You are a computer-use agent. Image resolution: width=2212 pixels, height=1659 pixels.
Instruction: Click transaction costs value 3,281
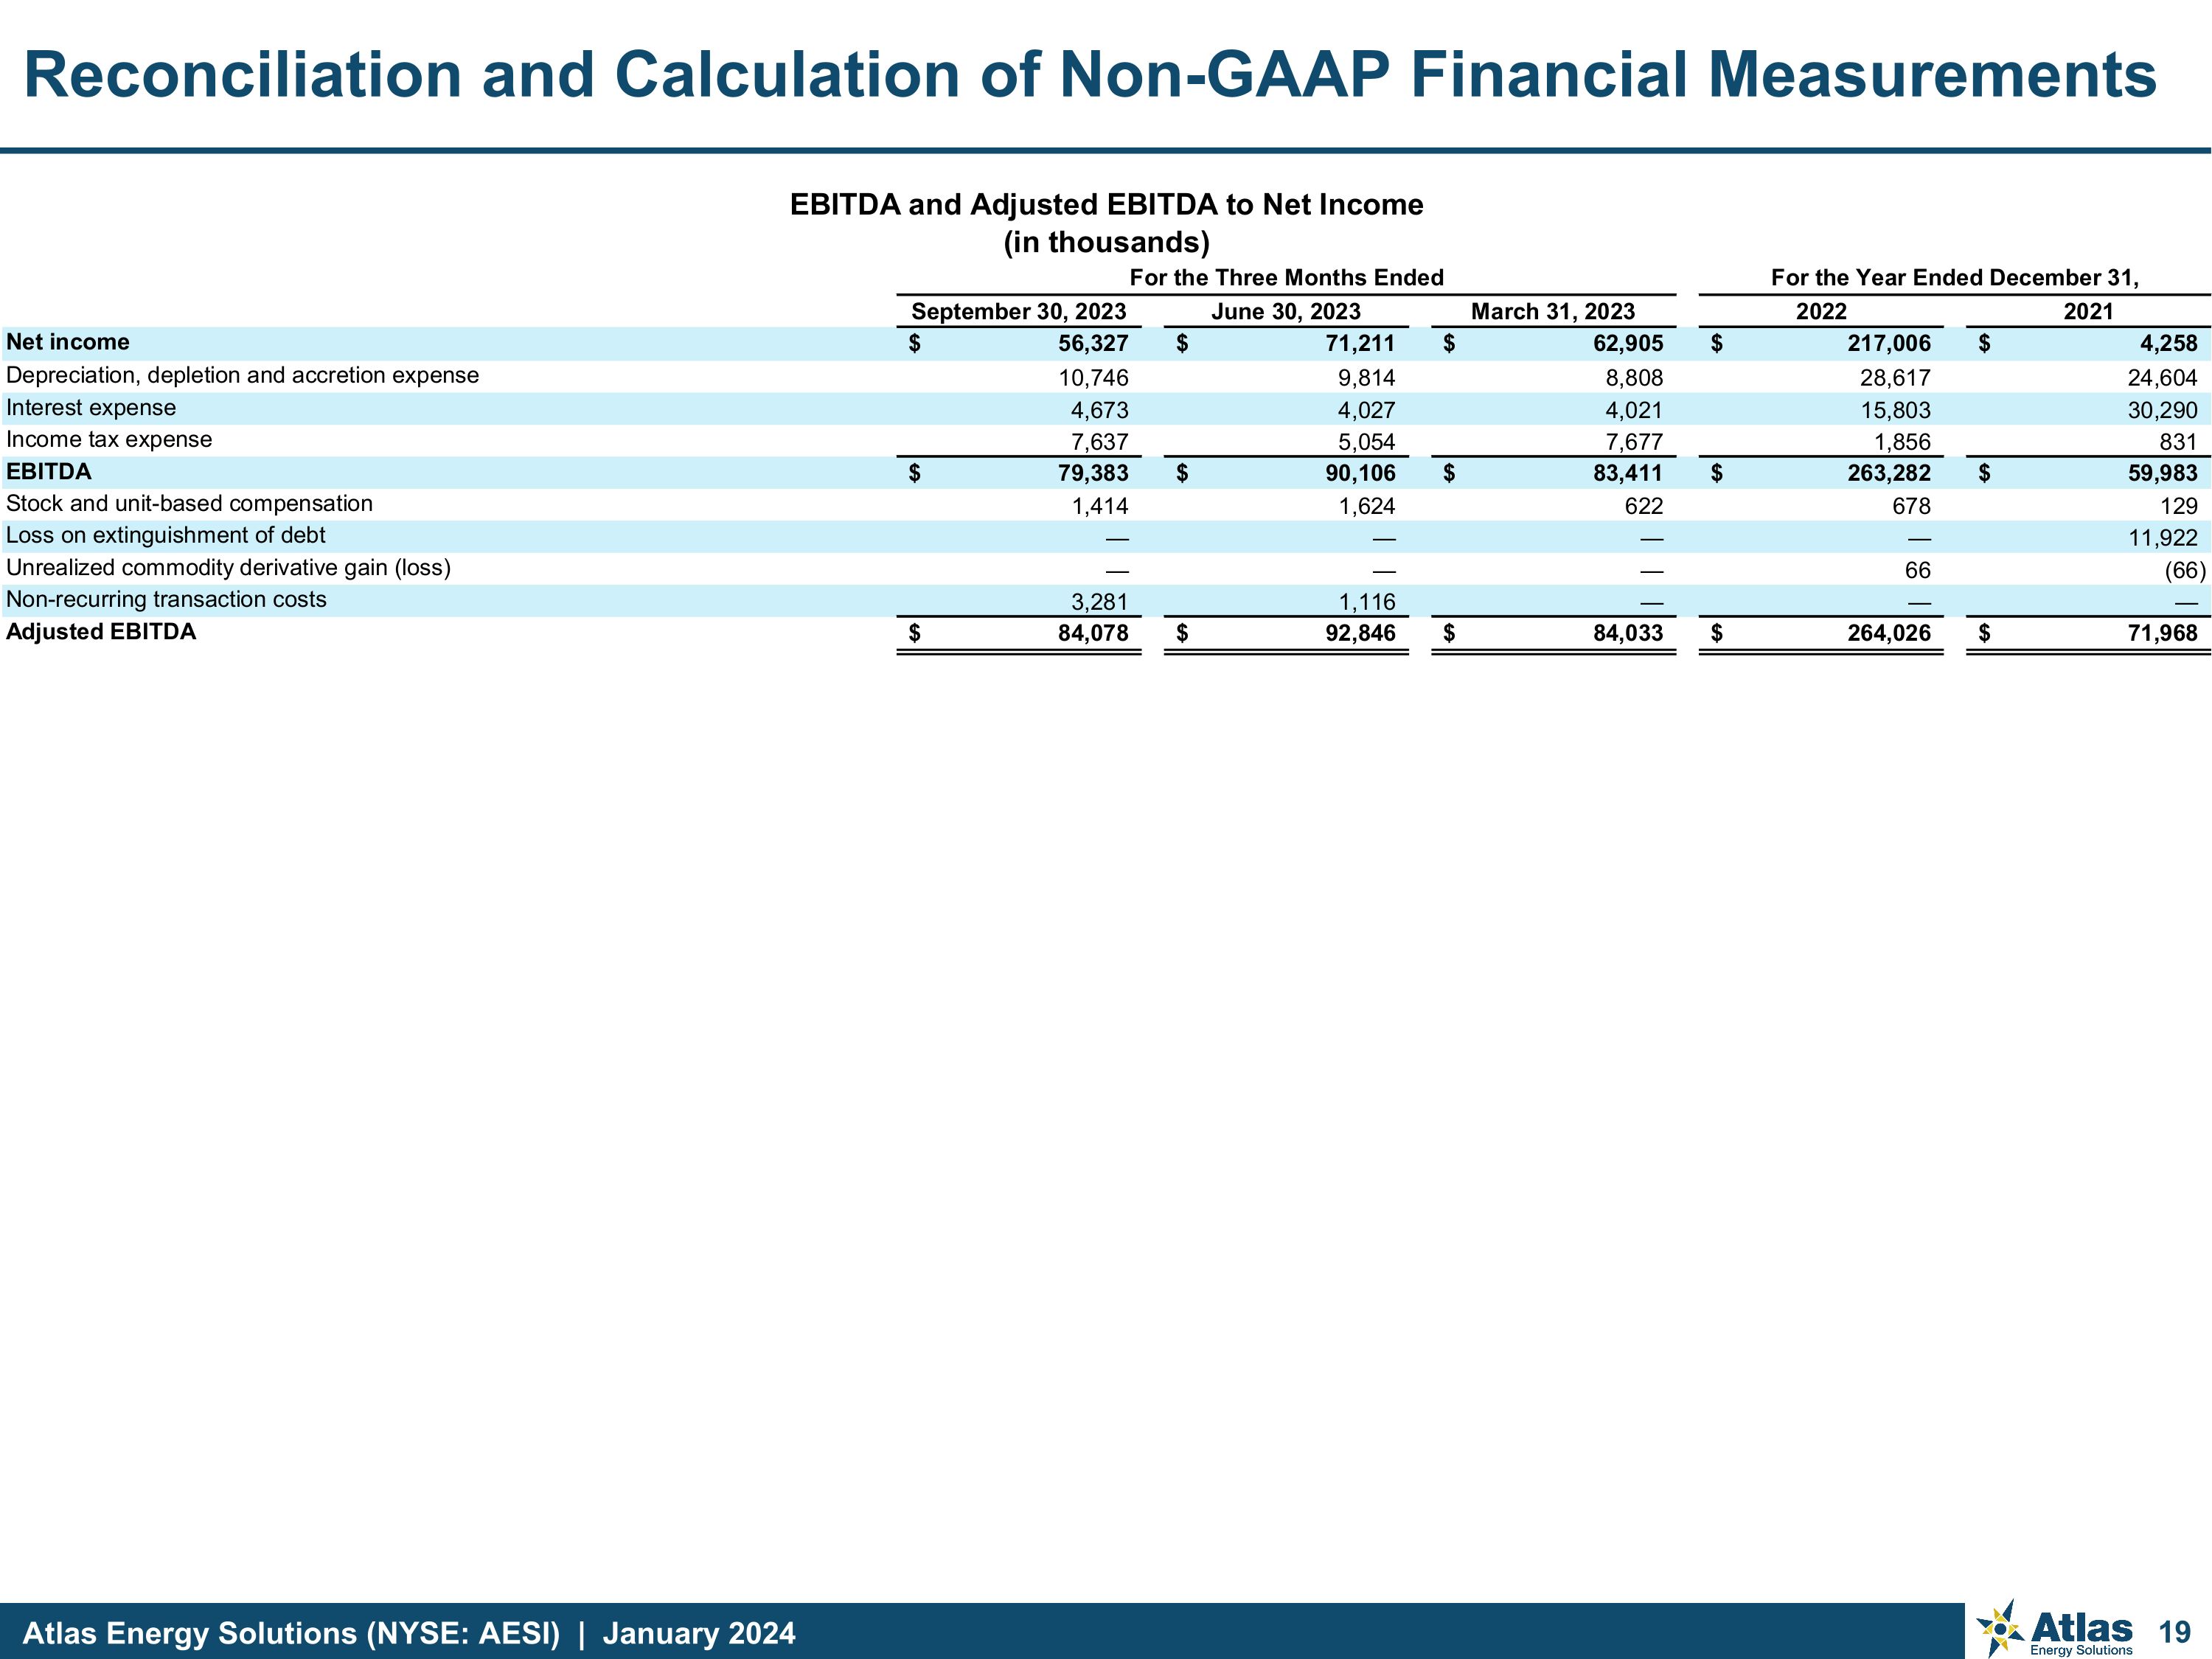[1099, 602]
